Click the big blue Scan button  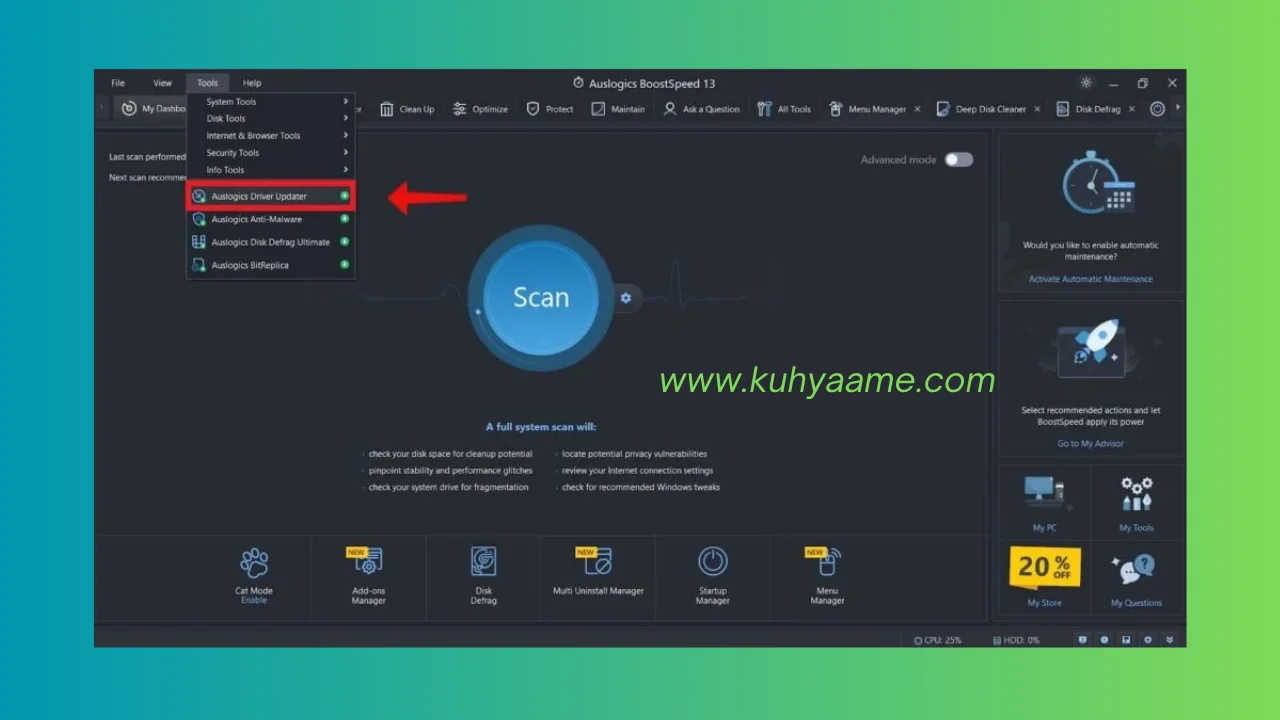pos(541,298)
